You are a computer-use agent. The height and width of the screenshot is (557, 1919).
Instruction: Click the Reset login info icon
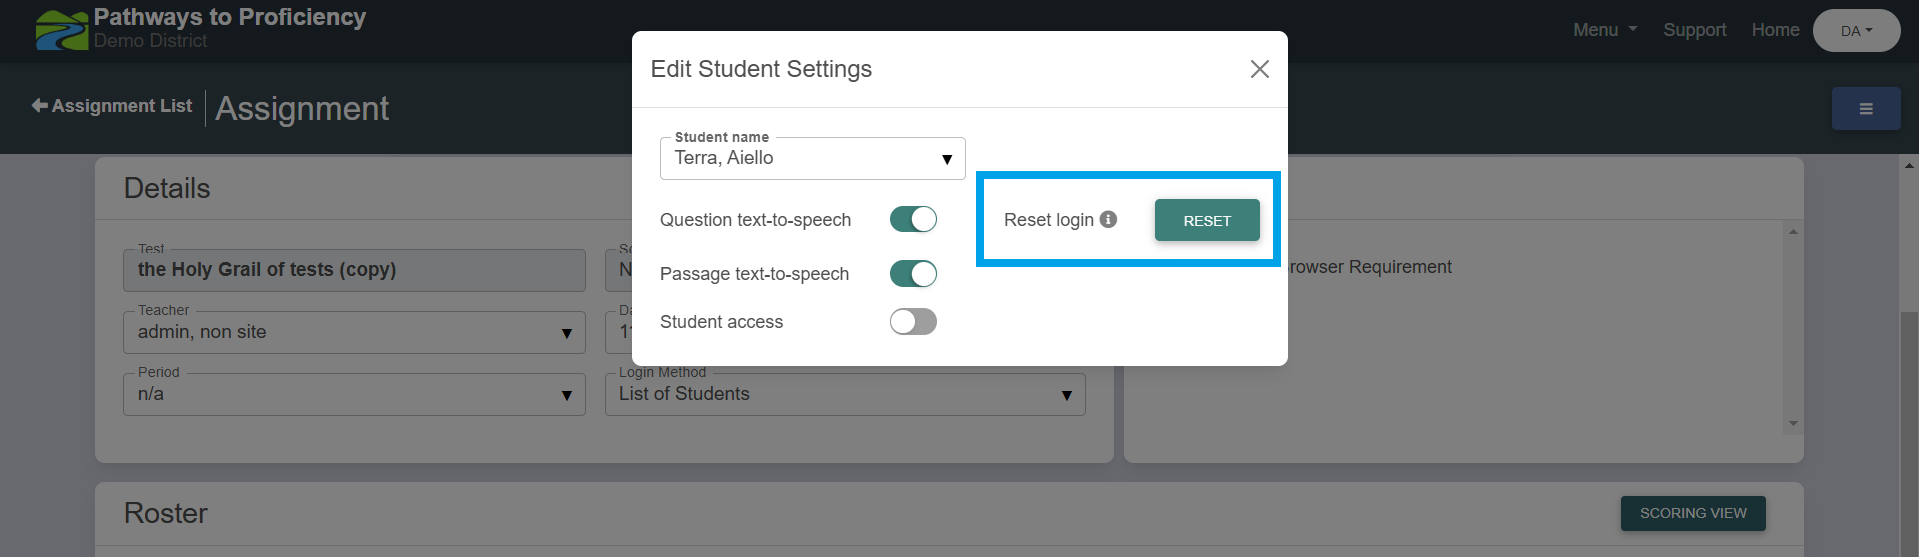[1108, 219]
